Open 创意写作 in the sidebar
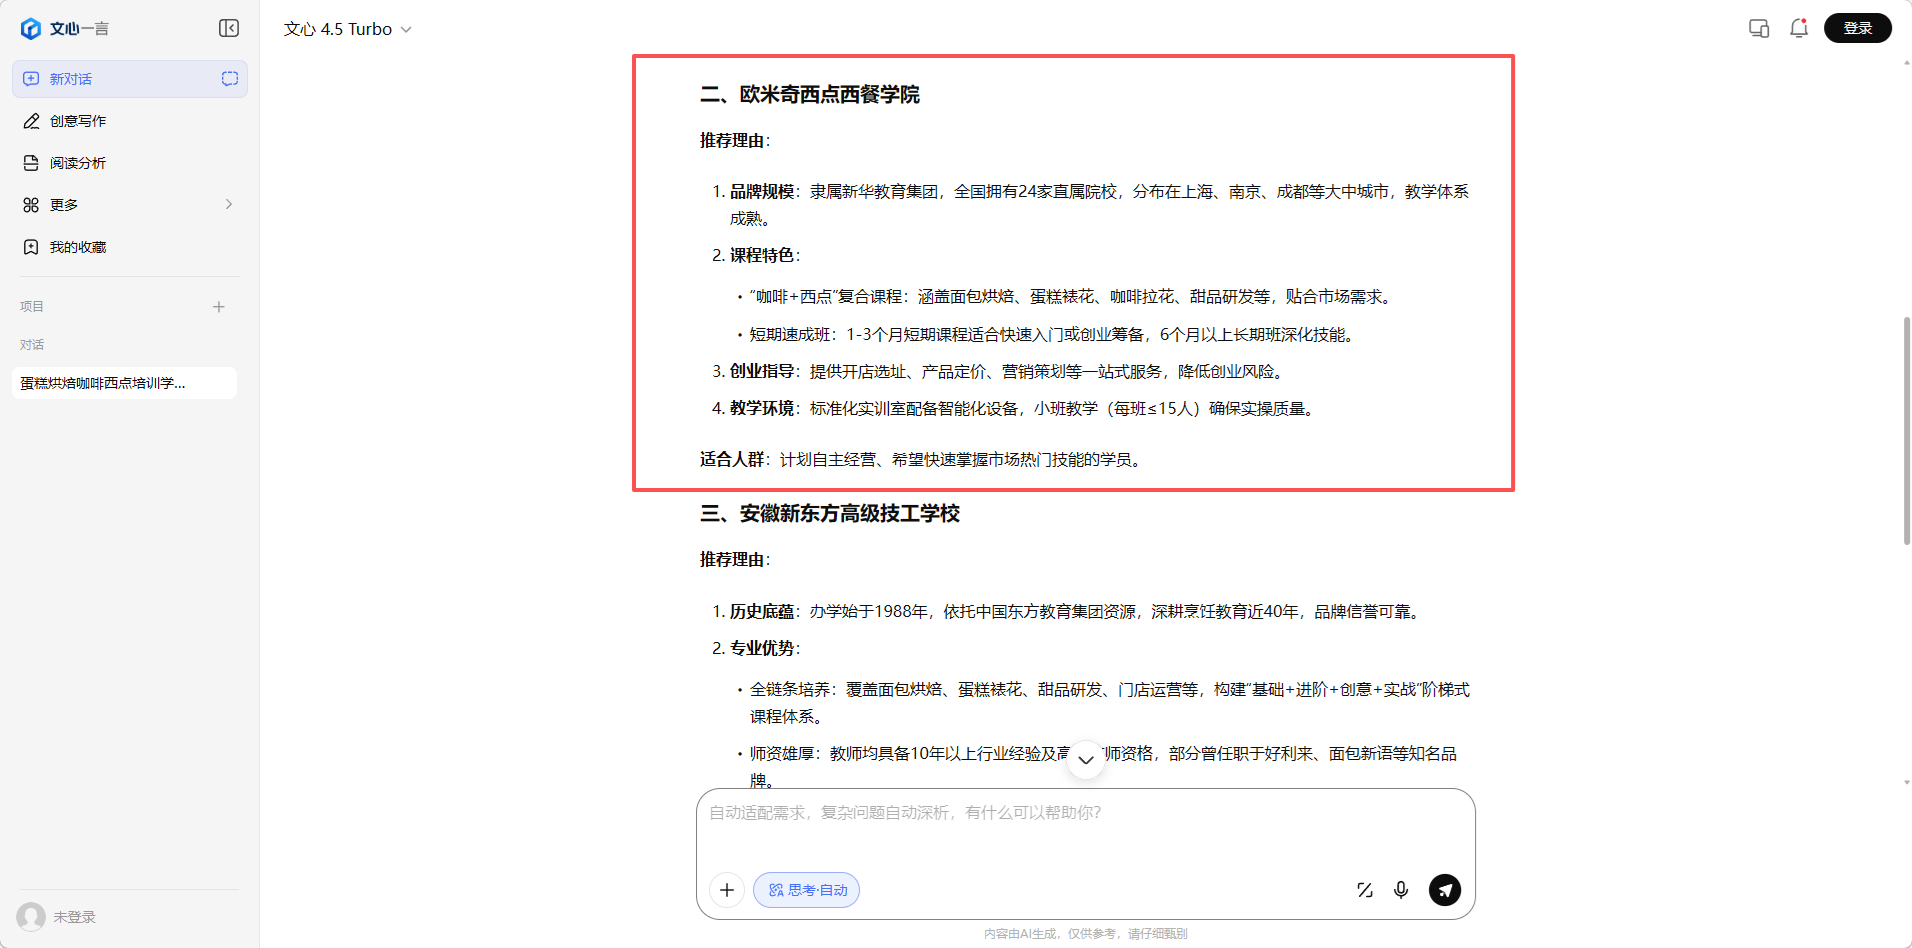This screenshot has width=1912, height=948. (78, 121)
